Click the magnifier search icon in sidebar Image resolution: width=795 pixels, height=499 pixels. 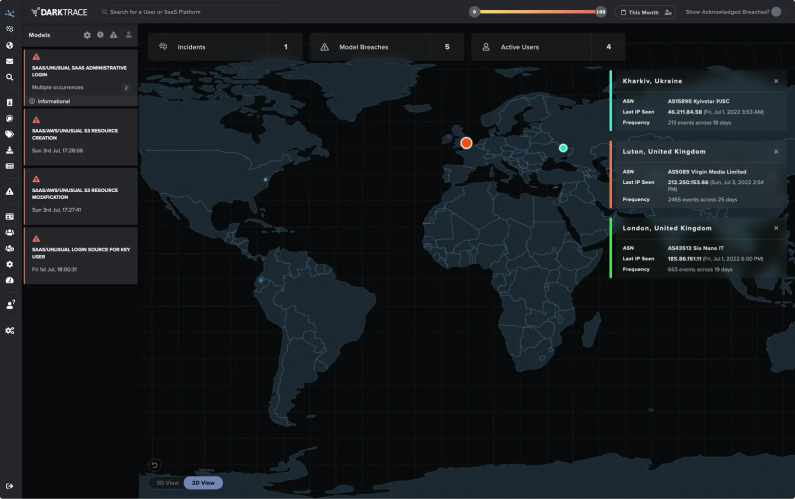pyautogui.click(x=9, y=77)
